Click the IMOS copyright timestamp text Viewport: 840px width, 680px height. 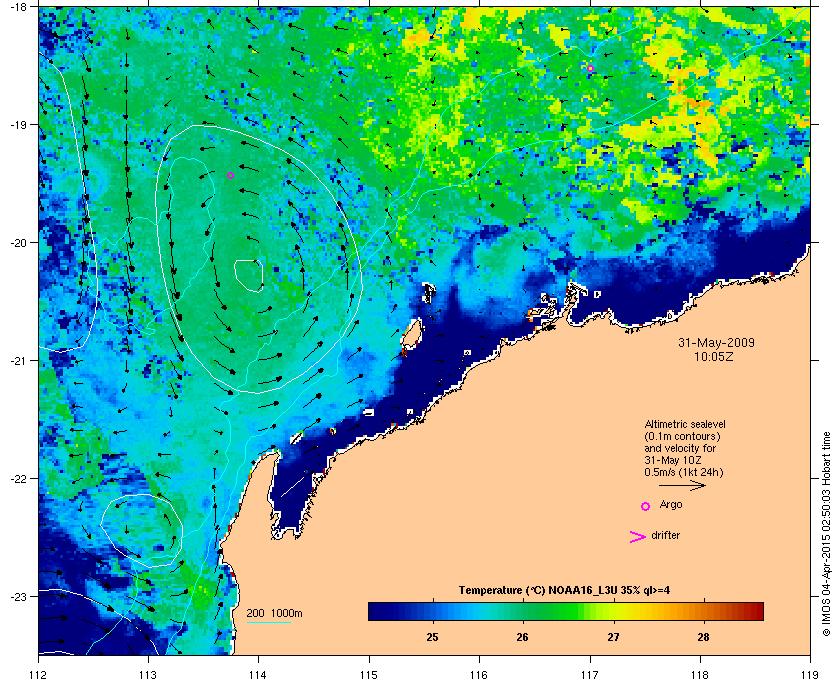coord(826,535)
